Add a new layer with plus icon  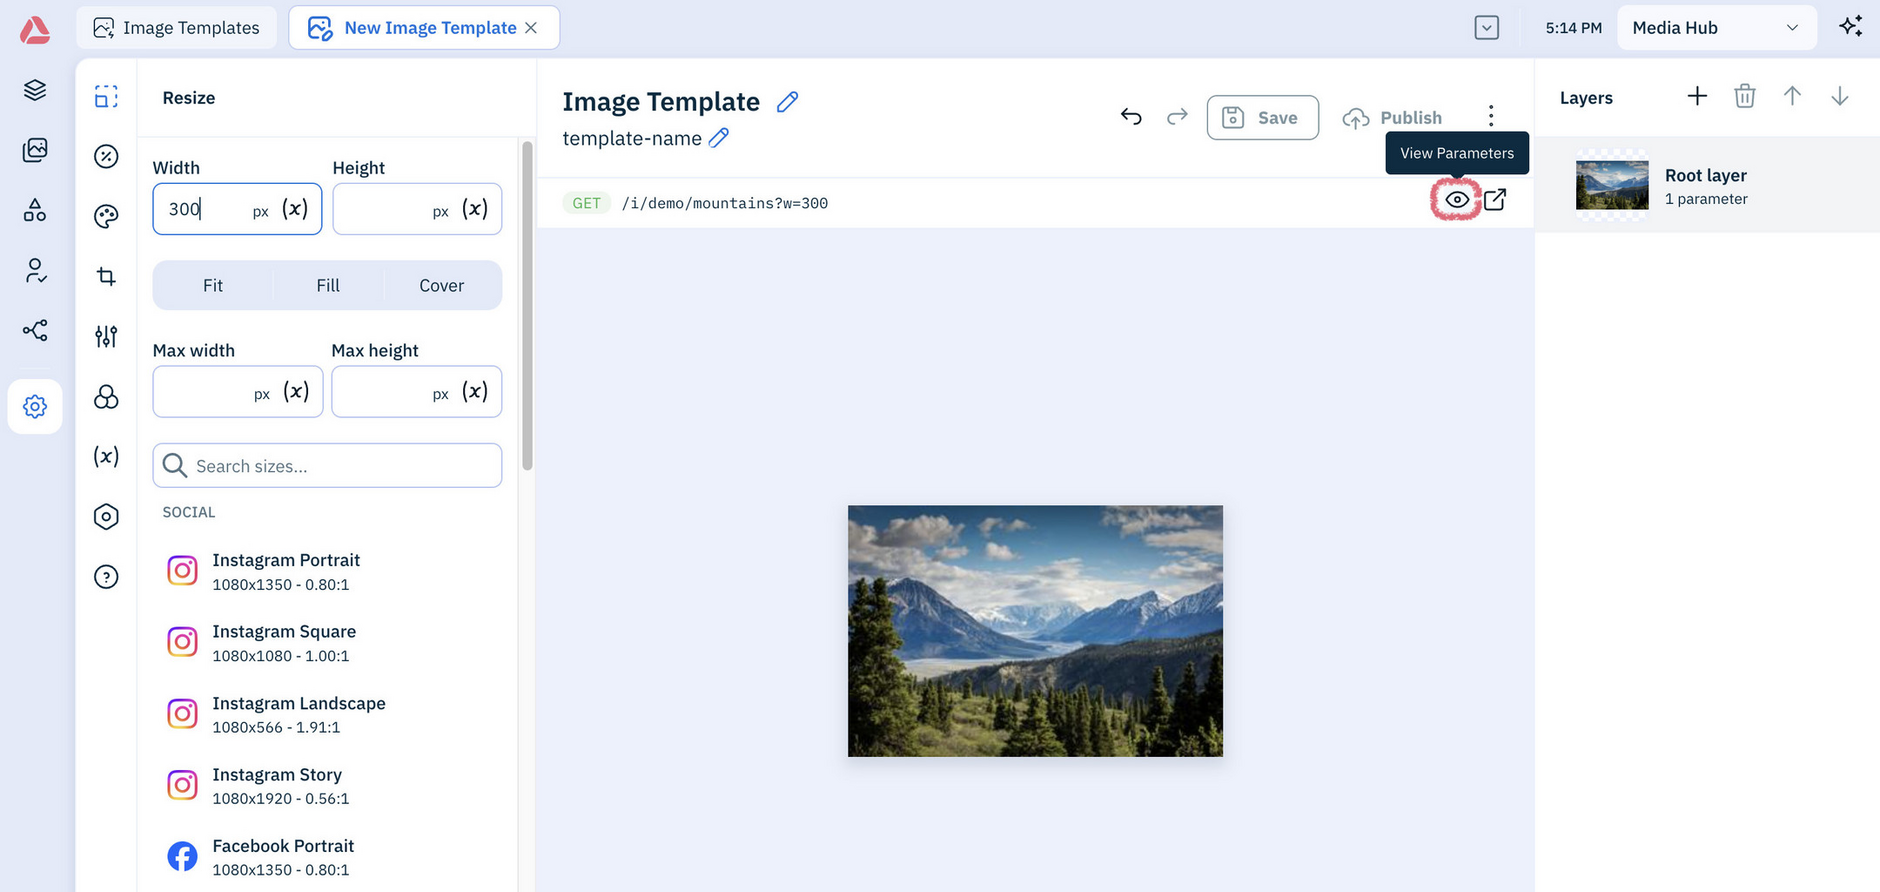point(1697,96)
